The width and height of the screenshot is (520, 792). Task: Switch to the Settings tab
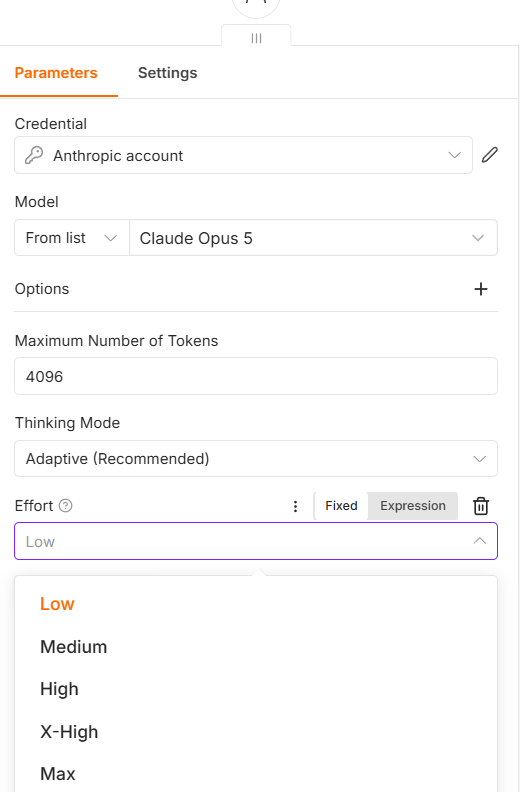click(x=167, y=73)
